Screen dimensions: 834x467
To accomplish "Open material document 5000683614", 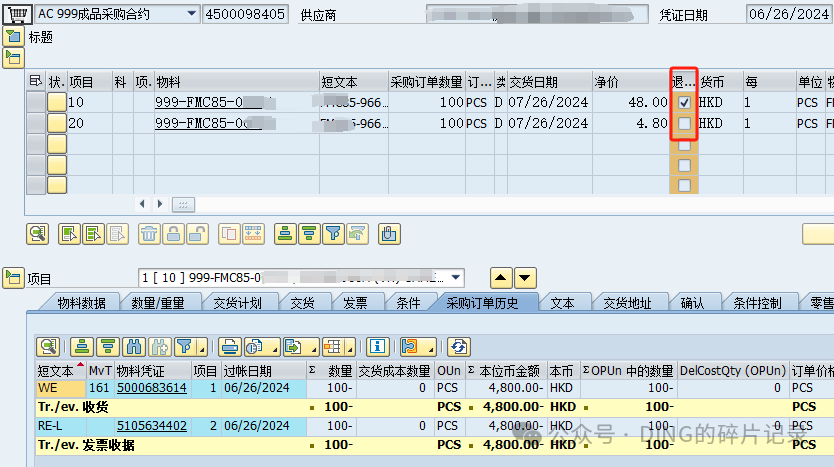I will click(x=152, y=388).
